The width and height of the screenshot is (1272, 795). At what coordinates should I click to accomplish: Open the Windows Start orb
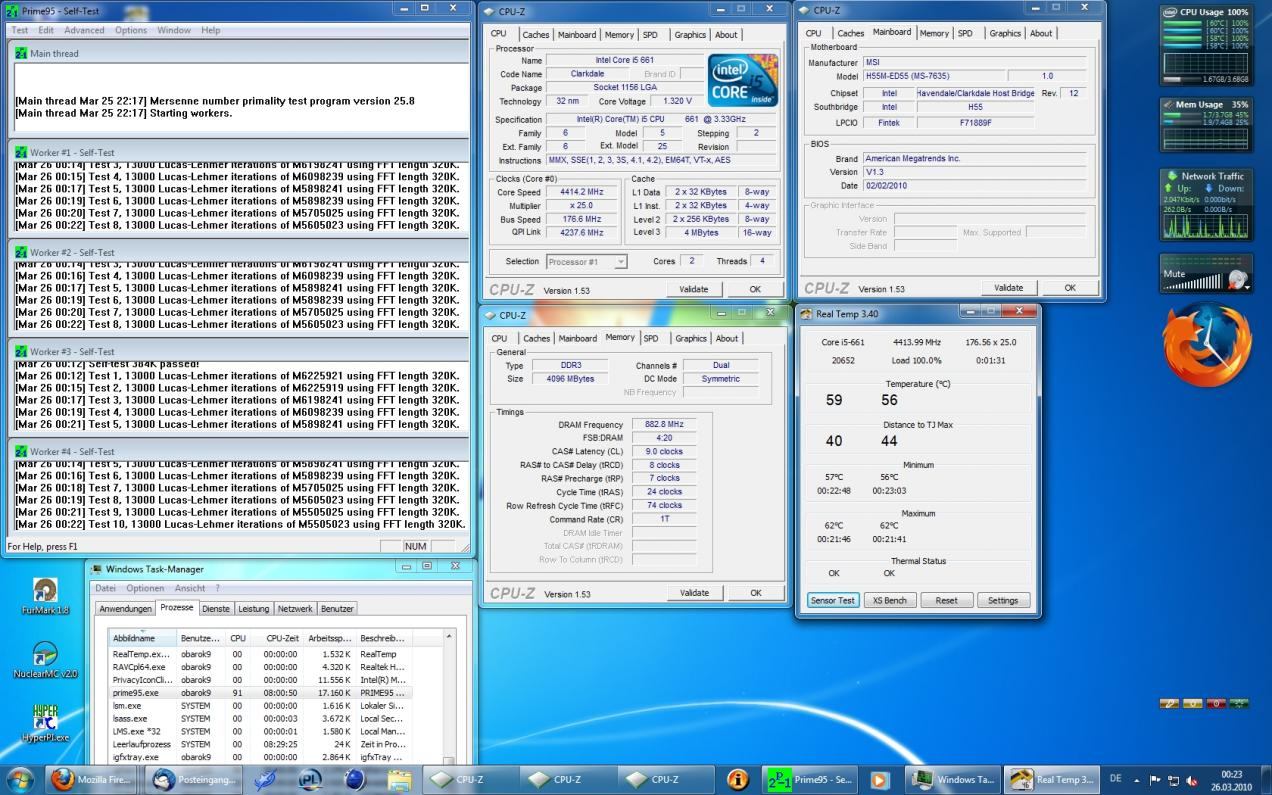[x=20, y=779]
